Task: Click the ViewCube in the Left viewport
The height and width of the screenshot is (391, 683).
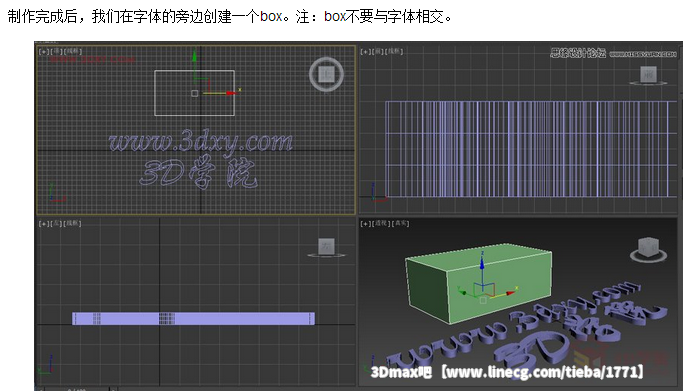Action: [x=326, y=247]
